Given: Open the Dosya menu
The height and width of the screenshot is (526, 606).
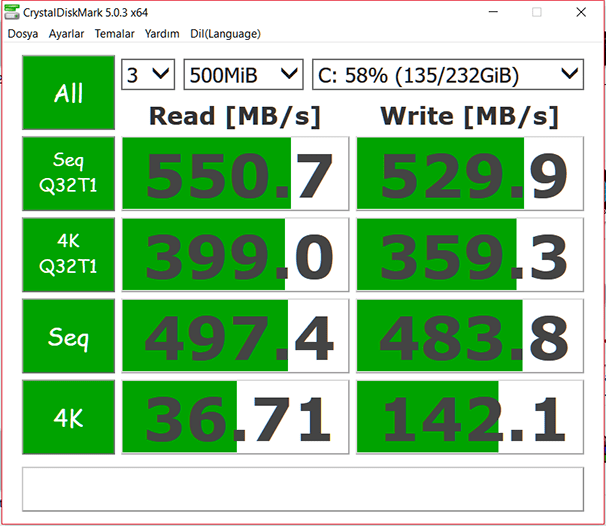Looking at the screenshot, I should [x=23, y=34].
